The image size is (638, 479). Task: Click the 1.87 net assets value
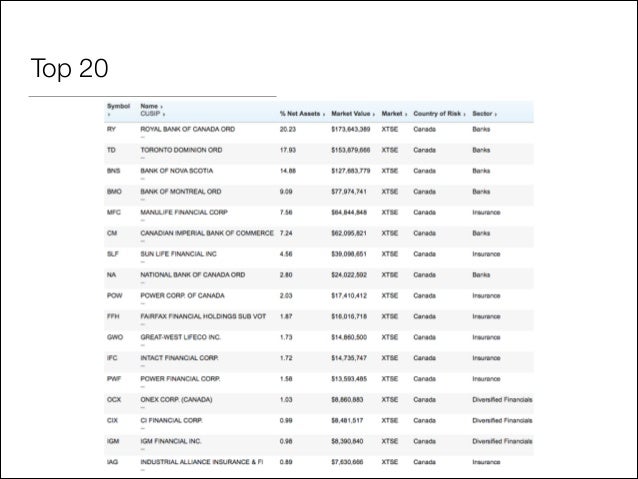point(286,317)
